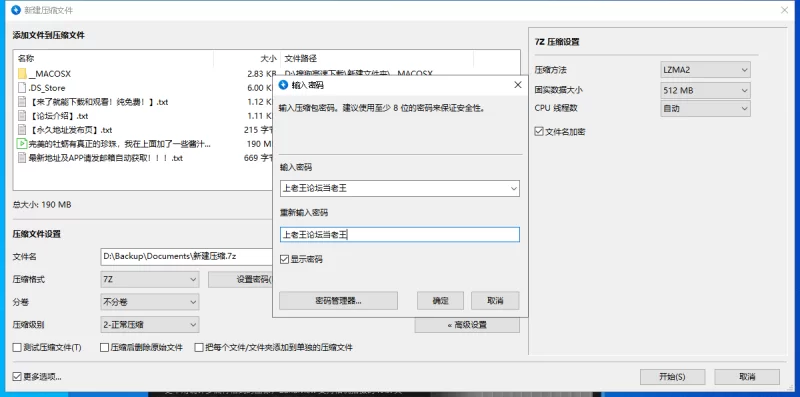Select 最新地址及APP请发邮箱自动获取 file name
800x397 pixels.
[106, 158]
